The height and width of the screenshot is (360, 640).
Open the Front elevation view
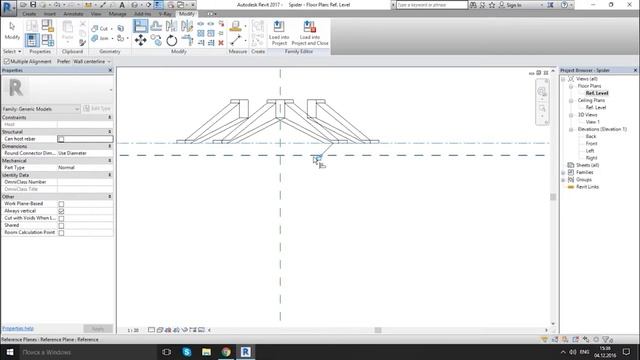coord(591,144)
